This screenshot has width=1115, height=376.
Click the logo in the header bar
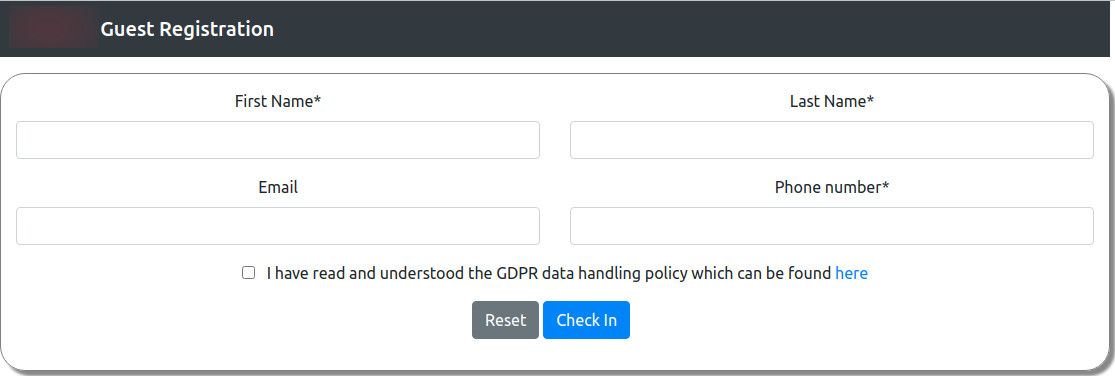click(x=54, y=29)
